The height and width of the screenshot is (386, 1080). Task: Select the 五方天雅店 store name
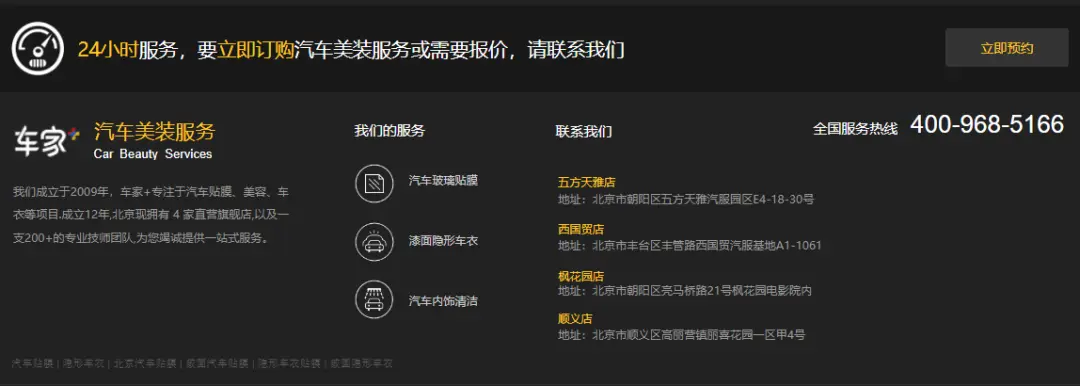(586, 183)
